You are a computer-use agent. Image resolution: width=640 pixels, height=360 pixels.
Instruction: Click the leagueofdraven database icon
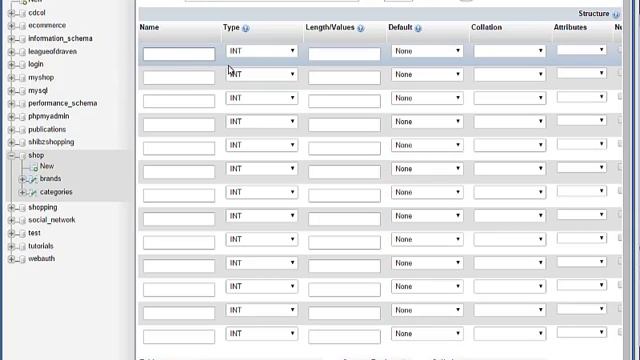[23, 52]
